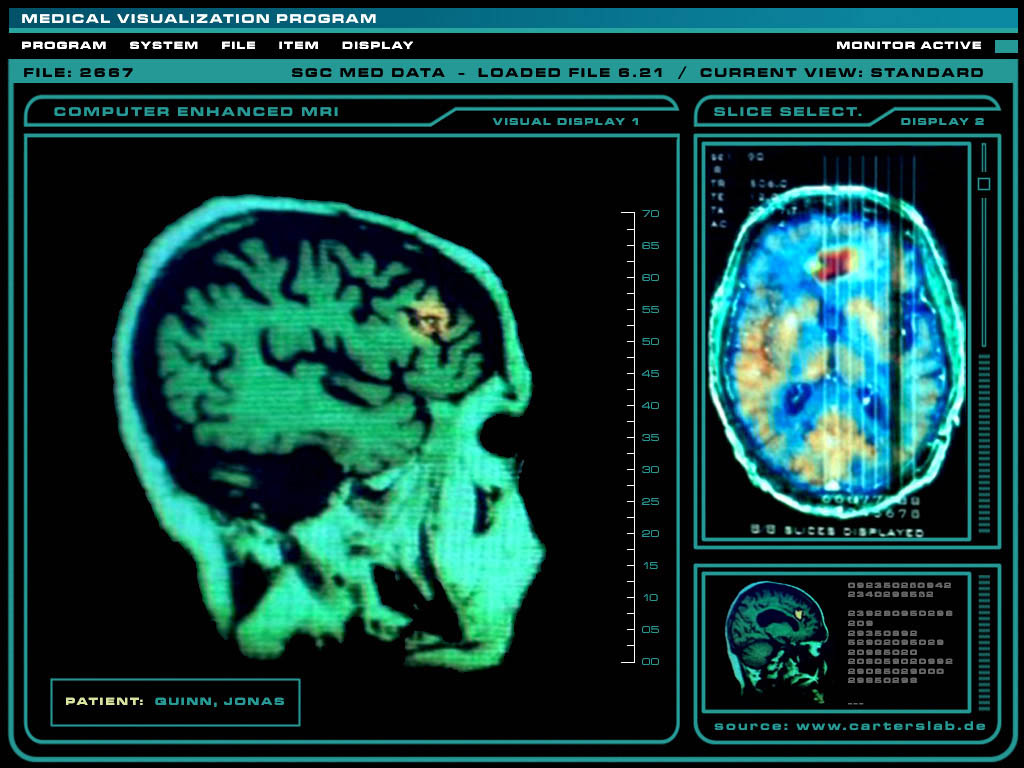This screenshot has width=1024, height=768.
Task: Click the square slider handle in Display 2
Action: [984, 184]
